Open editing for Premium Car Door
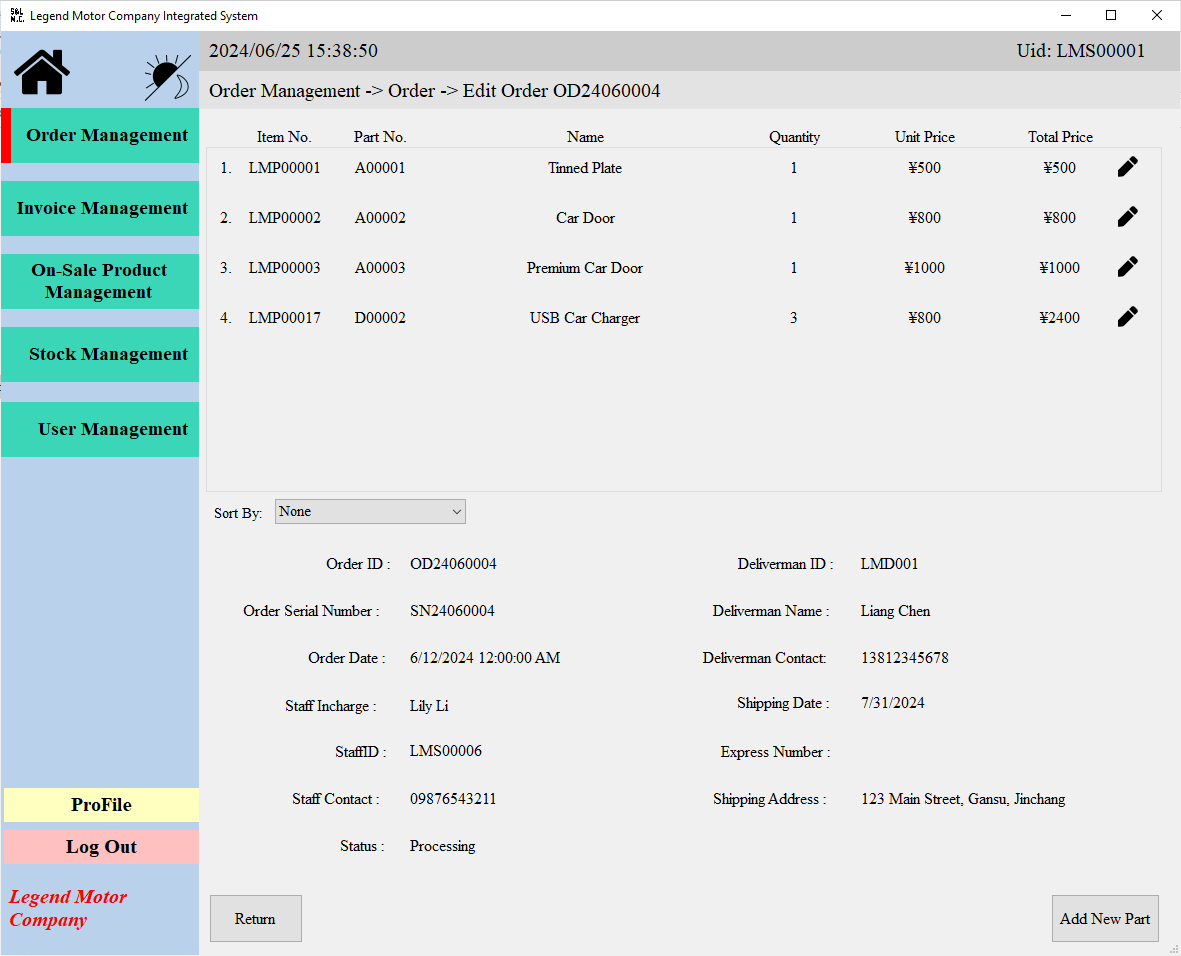Image resolution: width=1181 pixels, height=956 pixels. [1127, 266]
